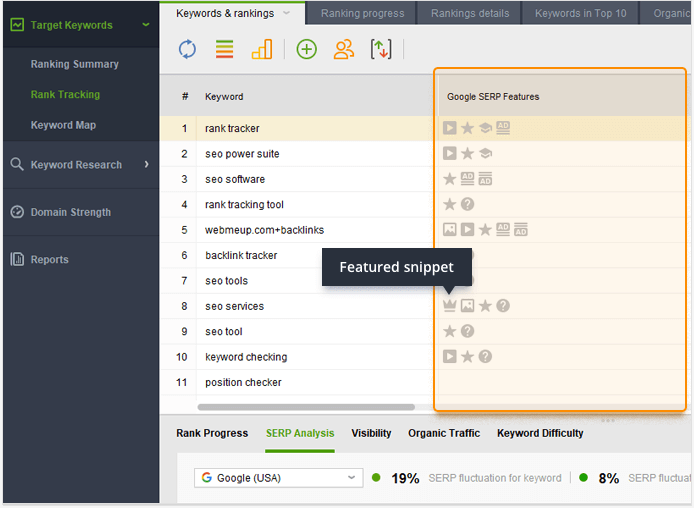Click video icon in rank tracker row
Image resolution: width=694 pixels, height=508 pixels.
click(450, 128)
